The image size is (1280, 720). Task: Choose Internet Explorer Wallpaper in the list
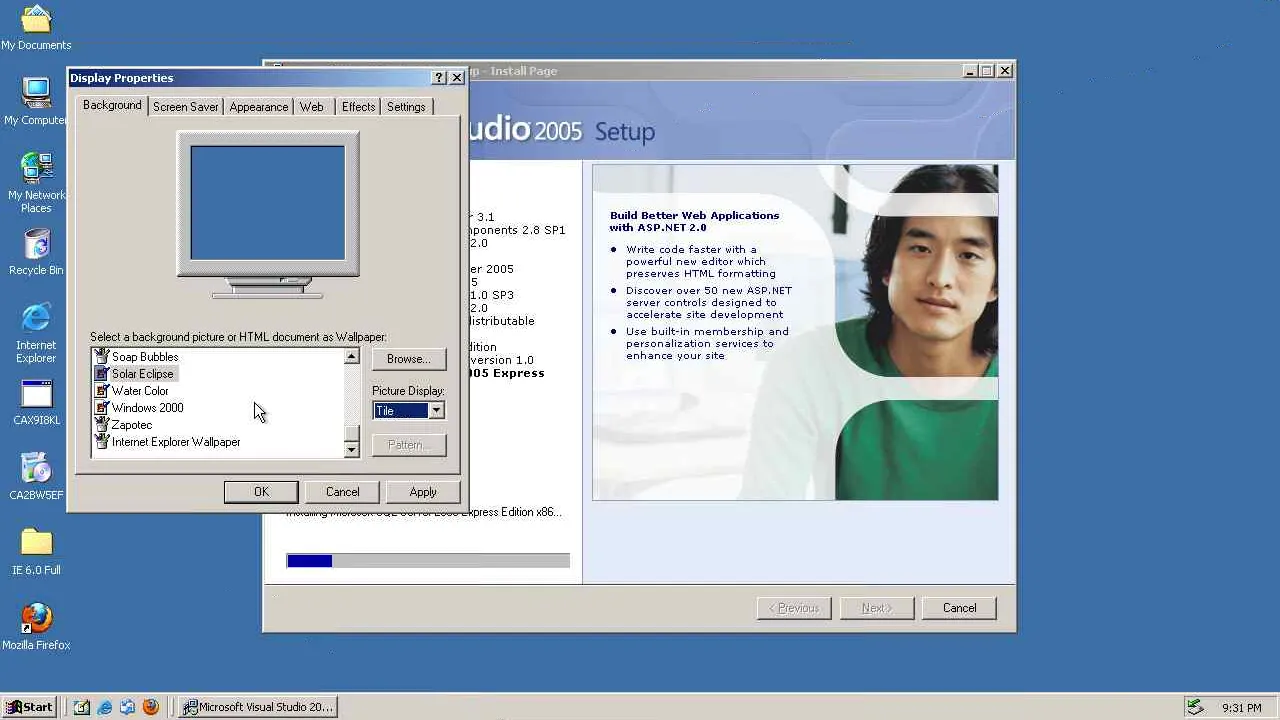pos(176,442)
